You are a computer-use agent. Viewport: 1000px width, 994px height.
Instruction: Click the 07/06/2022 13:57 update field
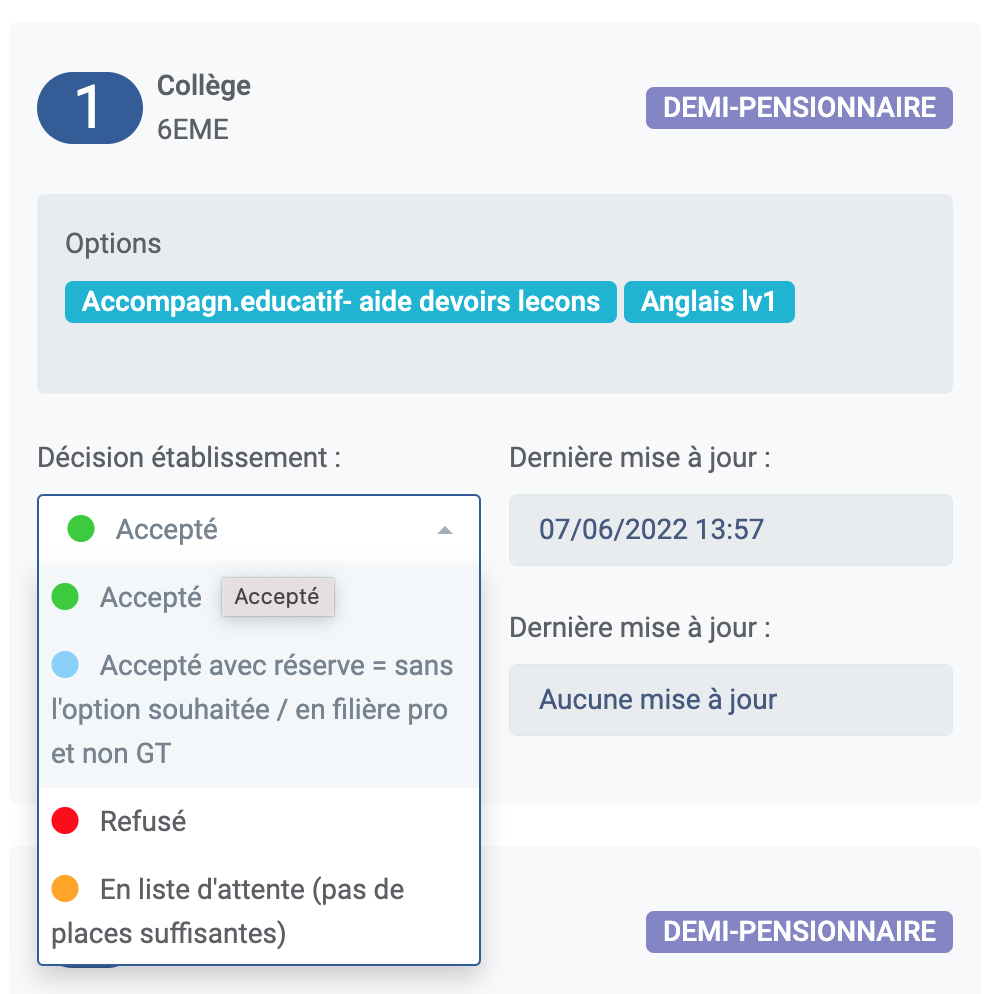pyautogui.click(x=731, y=530)
